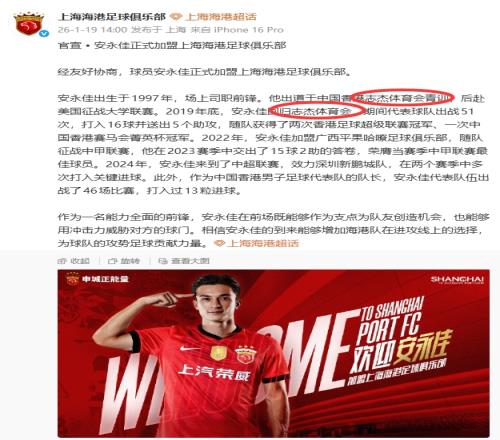Click the diamond icon ending the post text
Image resolution: width=500 pixels, height=440 pixels.
tap(219, 243)
